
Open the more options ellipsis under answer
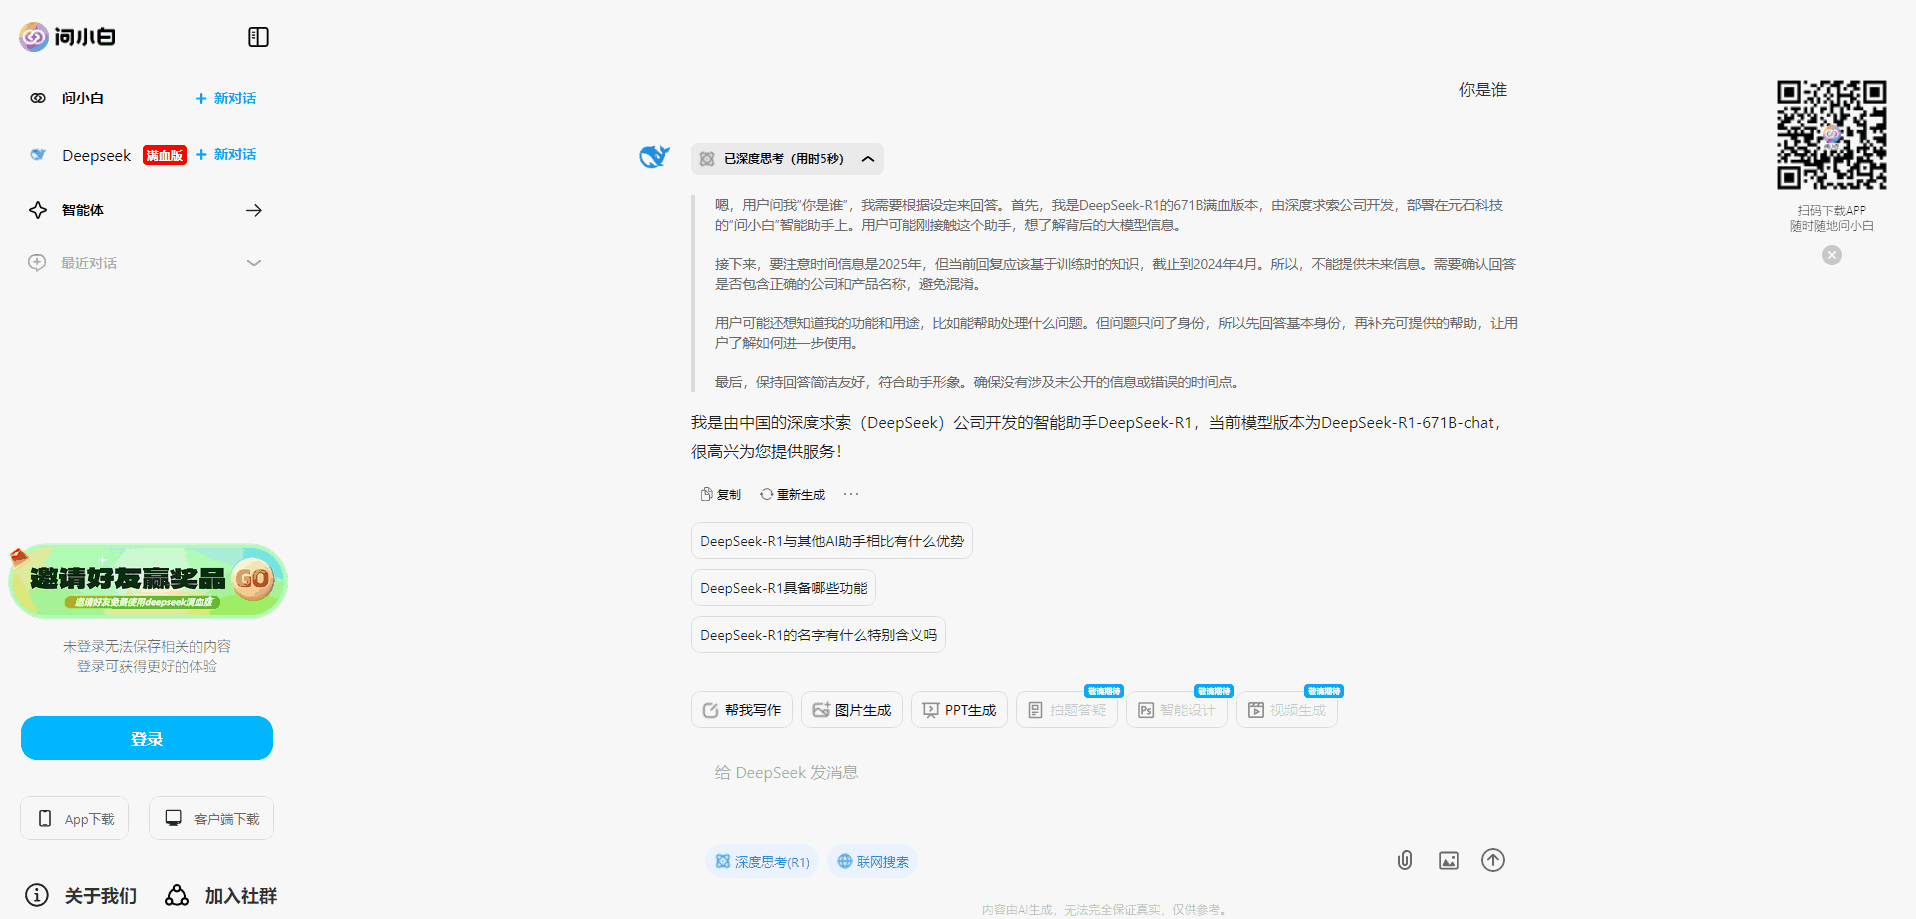[x=851, y=494]
